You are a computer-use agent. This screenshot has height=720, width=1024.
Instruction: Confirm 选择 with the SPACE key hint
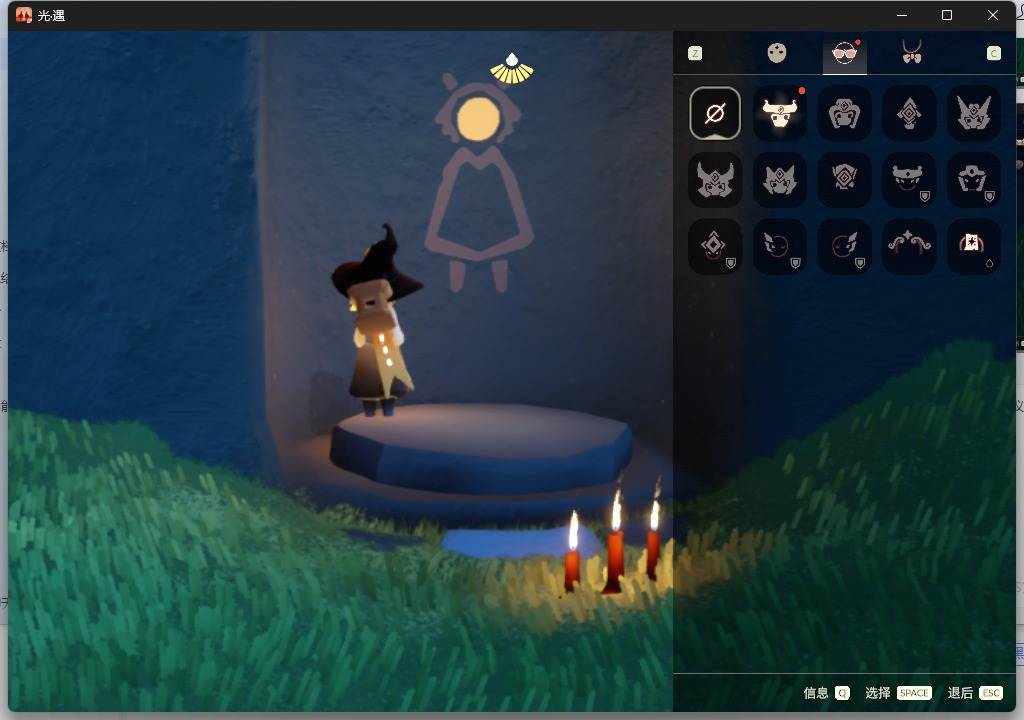click(x=898, y=693)
